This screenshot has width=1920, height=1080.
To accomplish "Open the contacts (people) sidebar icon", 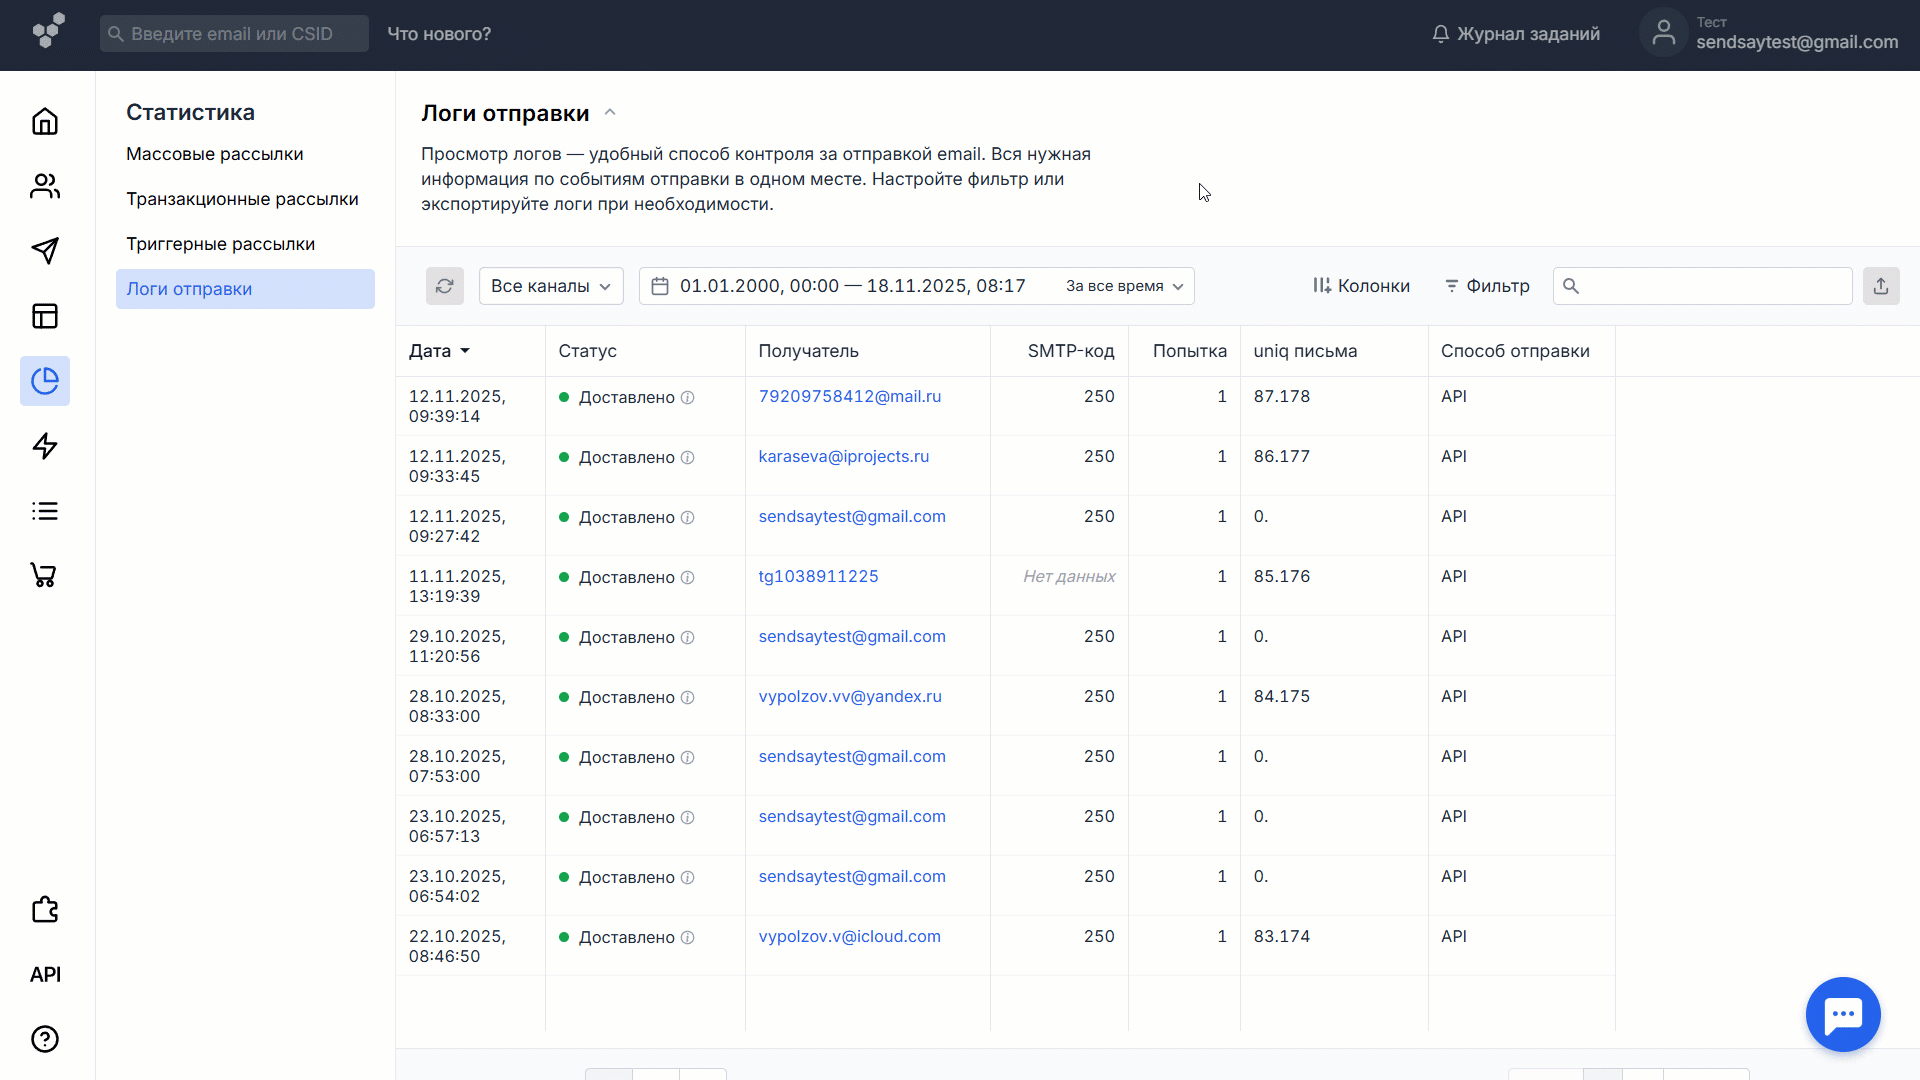I will click(x=45, y=186).
